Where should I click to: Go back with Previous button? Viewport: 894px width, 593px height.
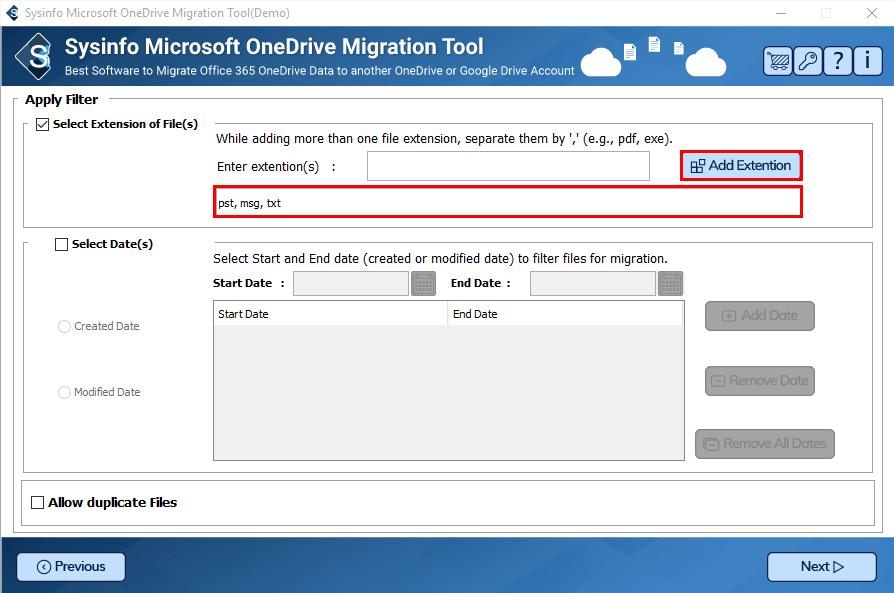[71, 567]
